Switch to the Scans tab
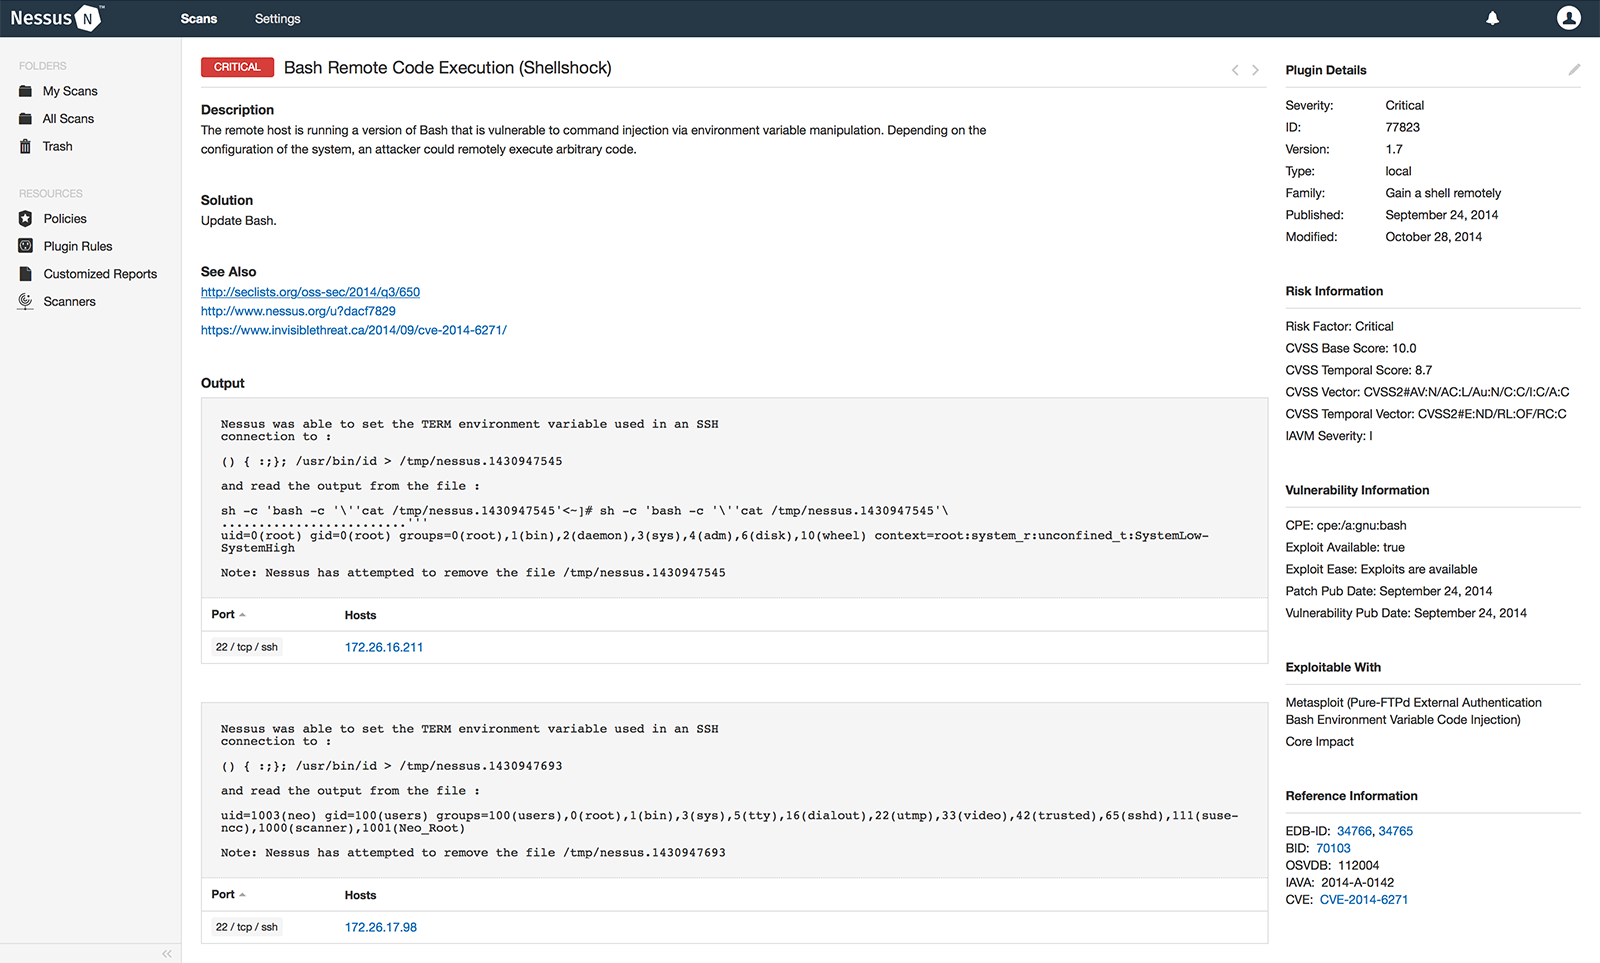This screenshot has height=963, width=1600. [x=199, y=19]
